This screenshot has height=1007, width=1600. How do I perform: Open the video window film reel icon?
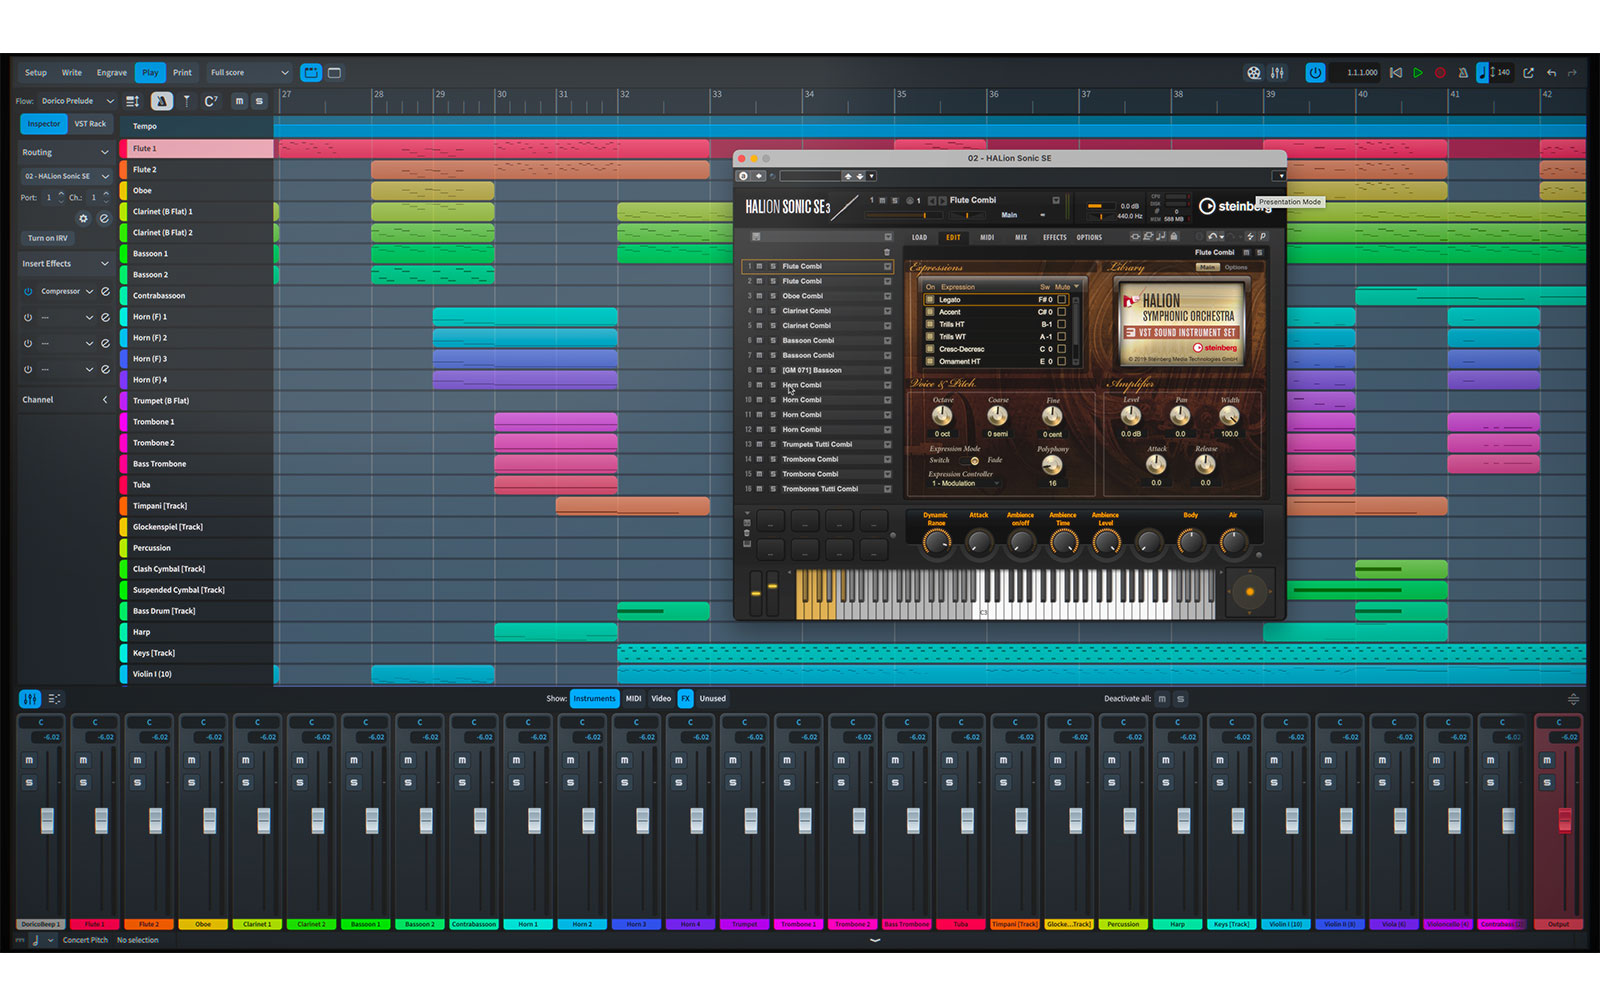[x=1254, y=73]
